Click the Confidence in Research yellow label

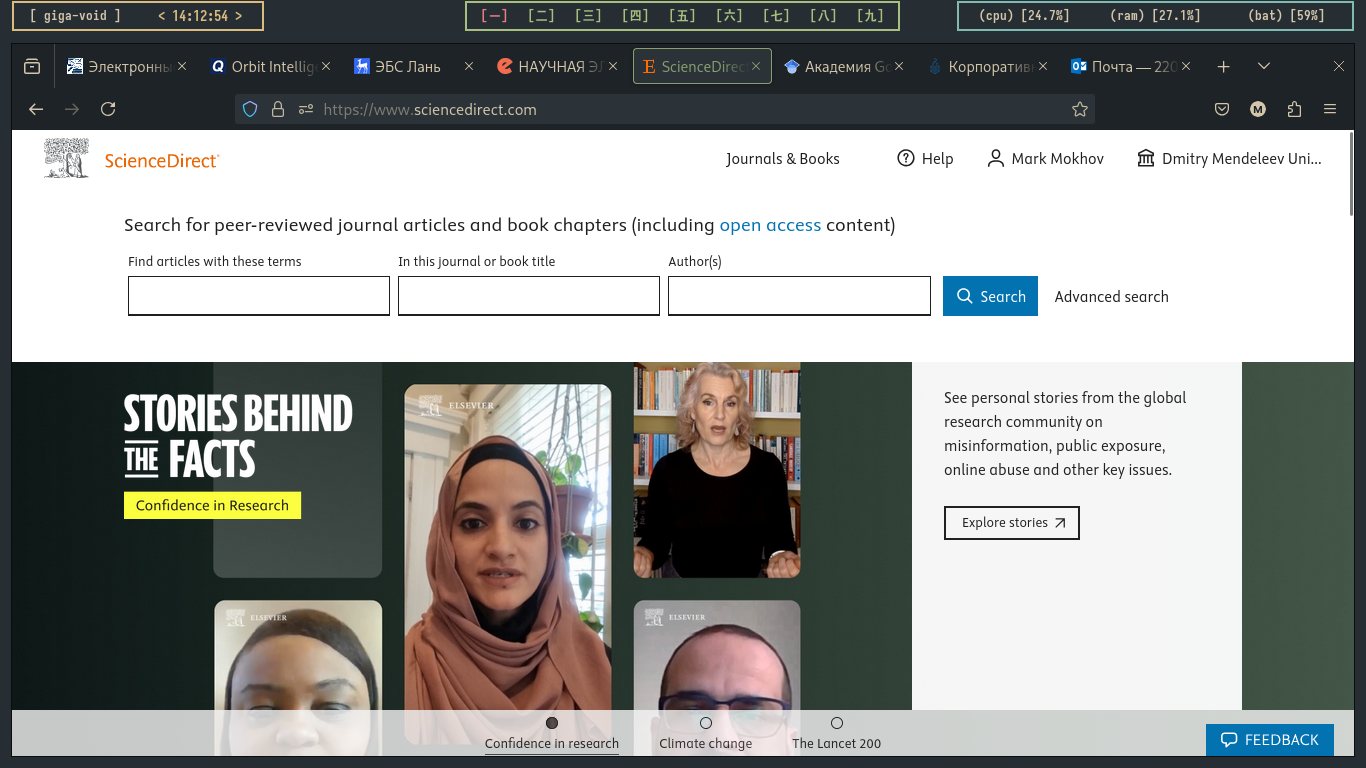coord(212,505)
